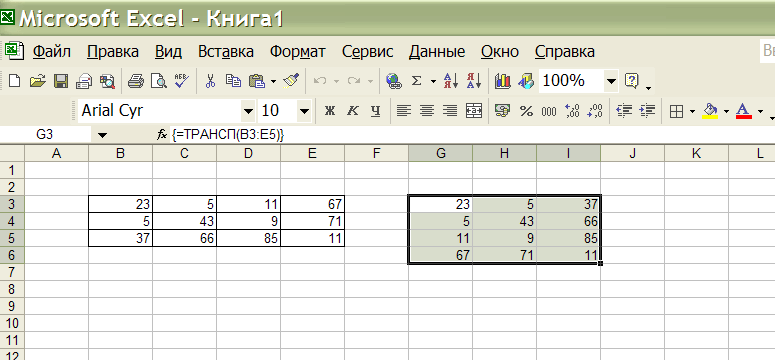Copy the selection with the Copy icon
The width and height of the screenshot is (775, 360).
coord(233,81)
